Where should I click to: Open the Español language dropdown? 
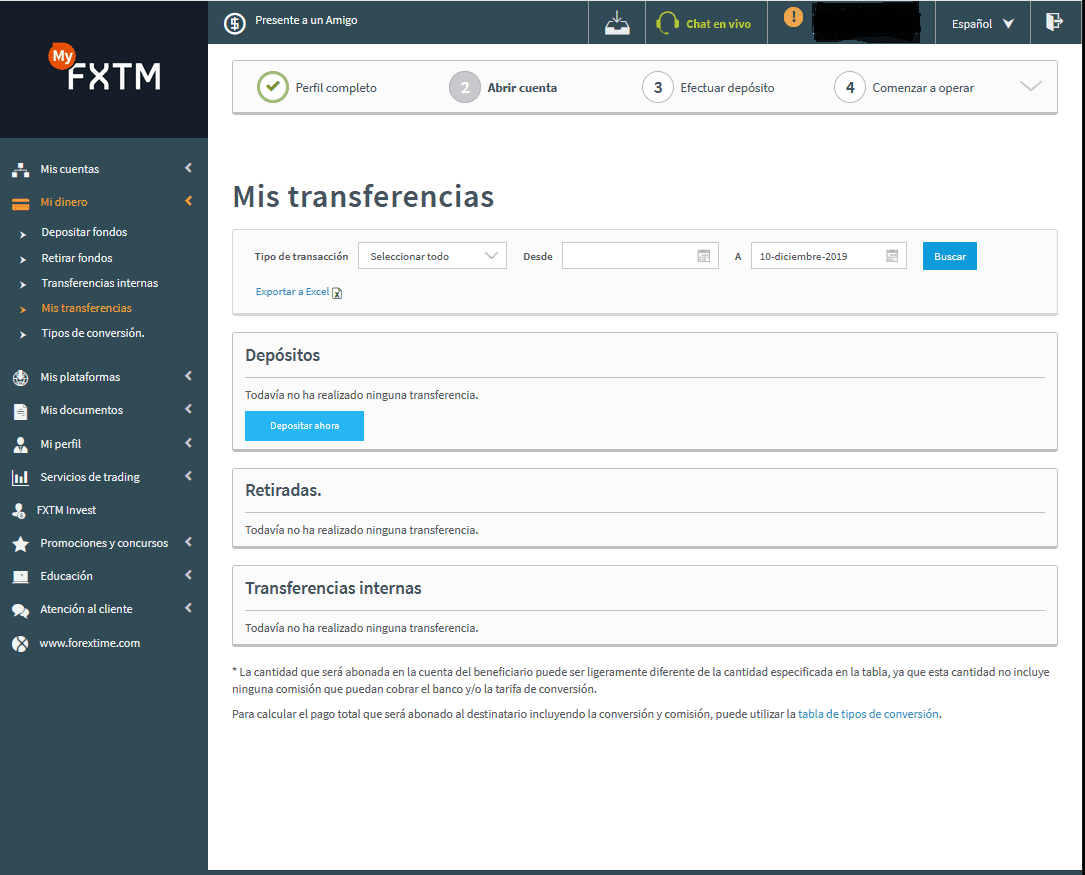click(x=983, y=23)
